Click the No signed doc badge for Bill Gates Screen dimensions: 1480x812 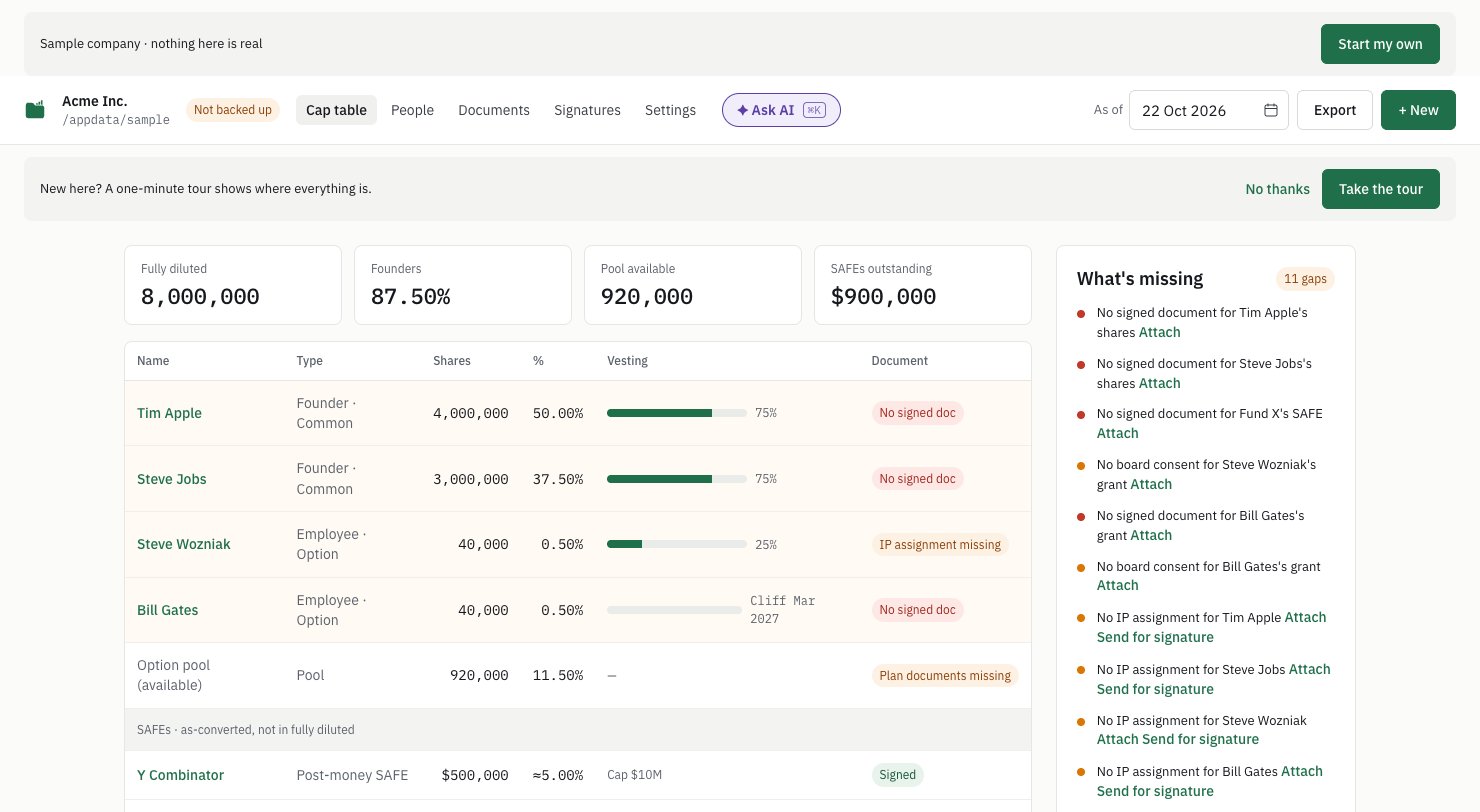click(917, 610)
